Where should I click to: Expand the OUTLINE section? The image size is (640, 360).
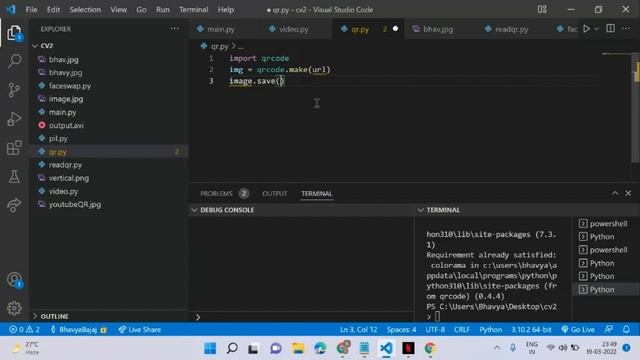pyautogui.click(x=109, y=316)
